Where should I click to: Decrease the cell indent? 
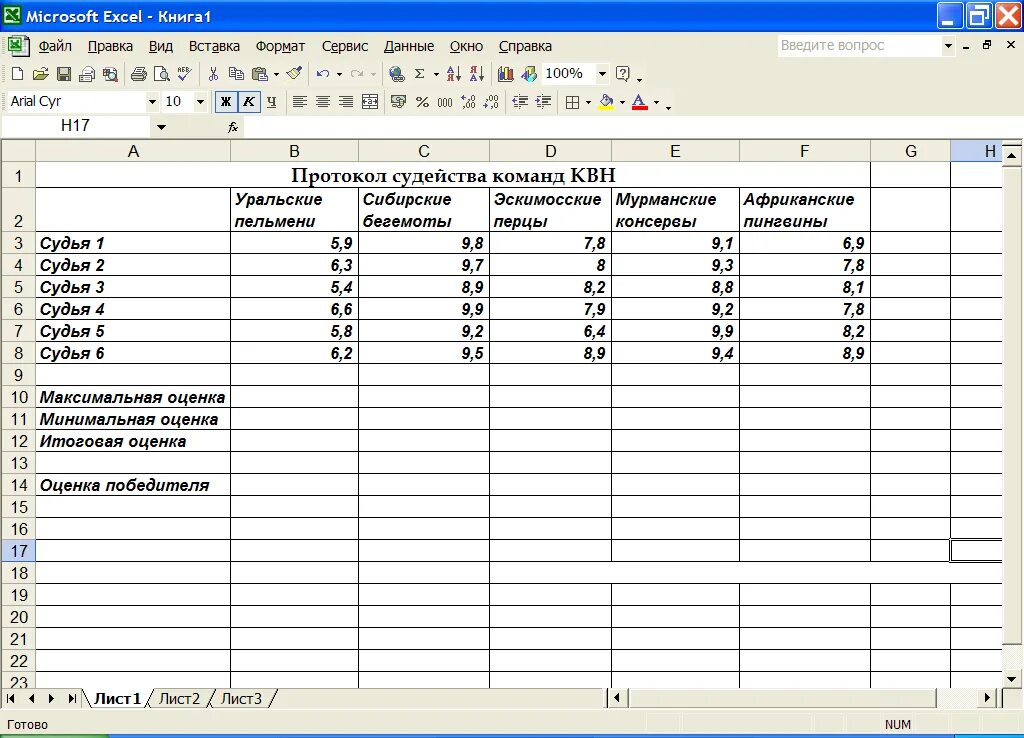pyautogui.click(x=520, y=102)
